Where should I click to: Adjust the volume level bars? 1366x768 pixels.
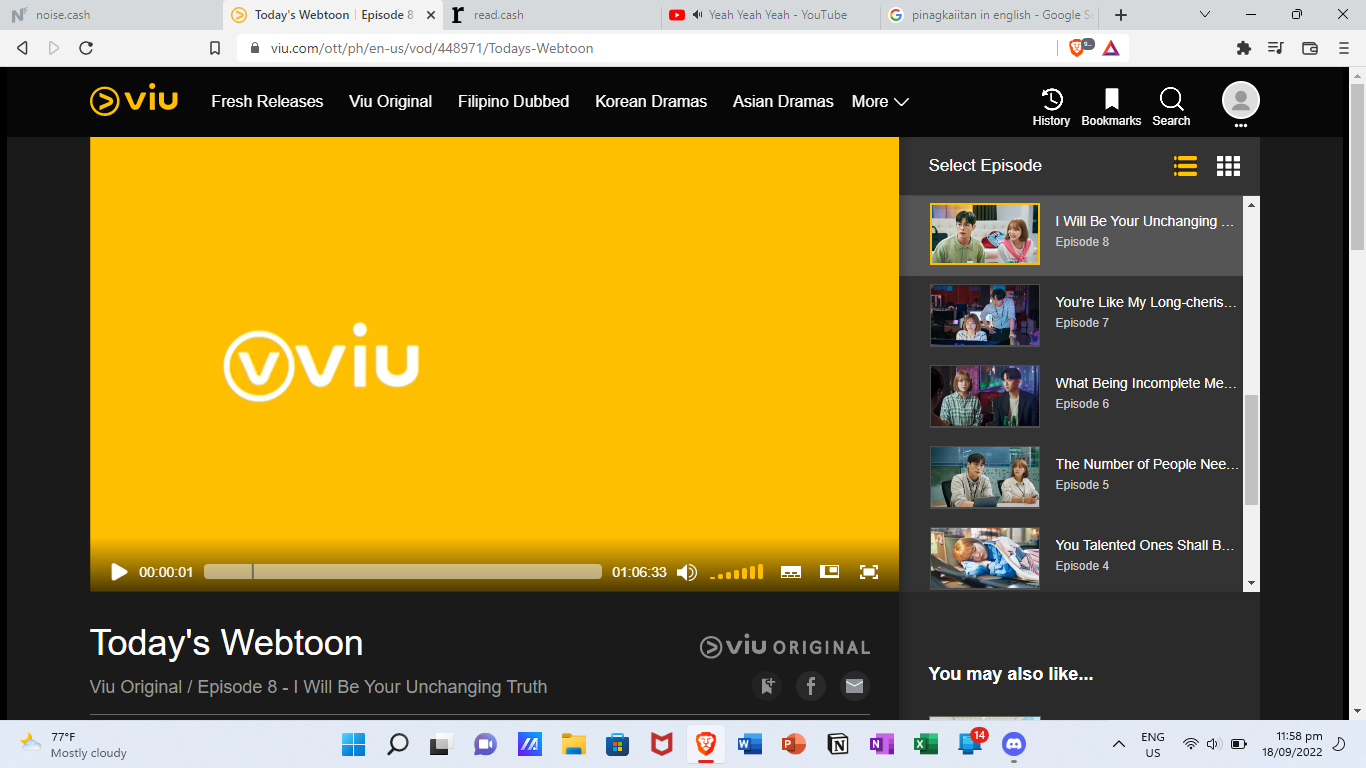[737, 572]
